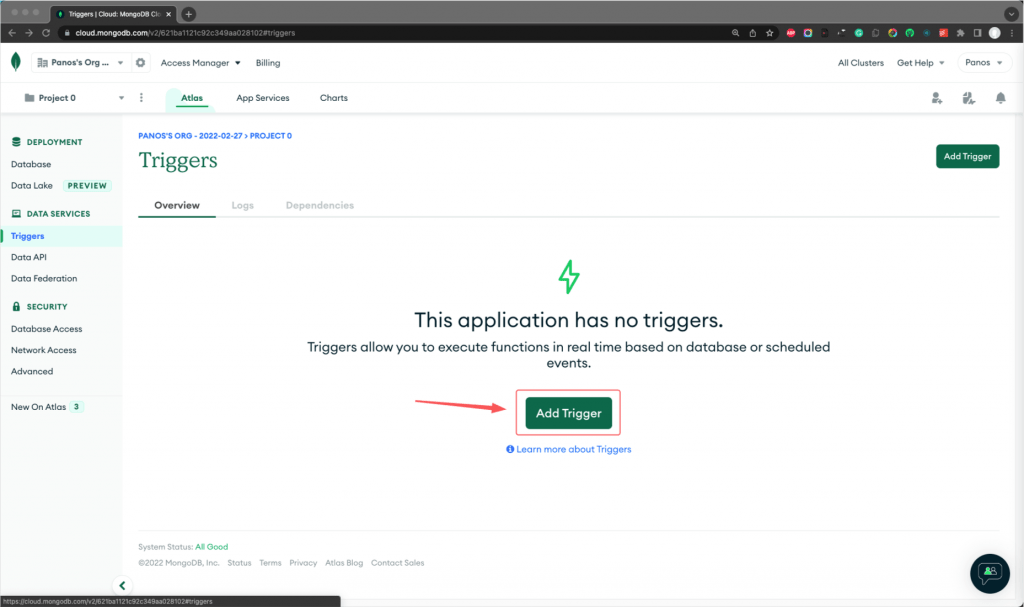Screen dimensions: 1024x607
Task: Click the share page icon in address bar
Action: point(752,33)
